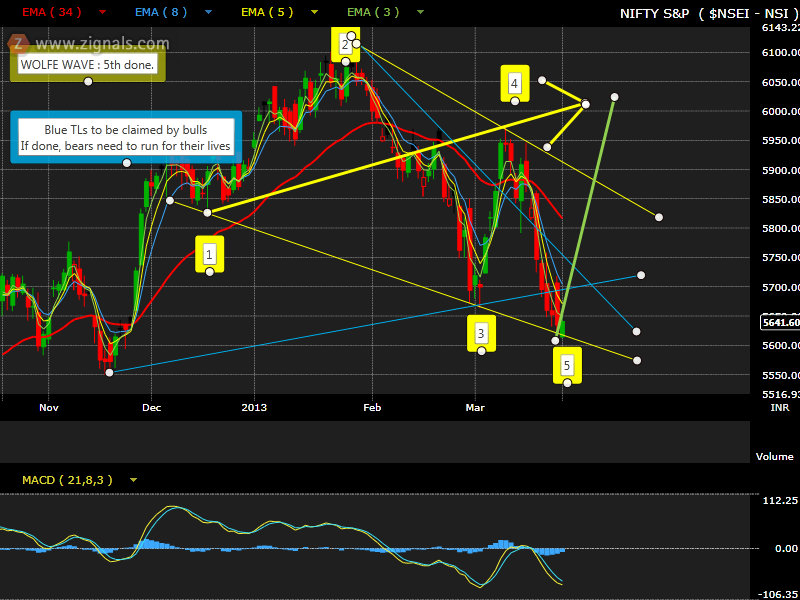Select the wave label 4 marker
The image size is (800, 600).
point(514,84)
